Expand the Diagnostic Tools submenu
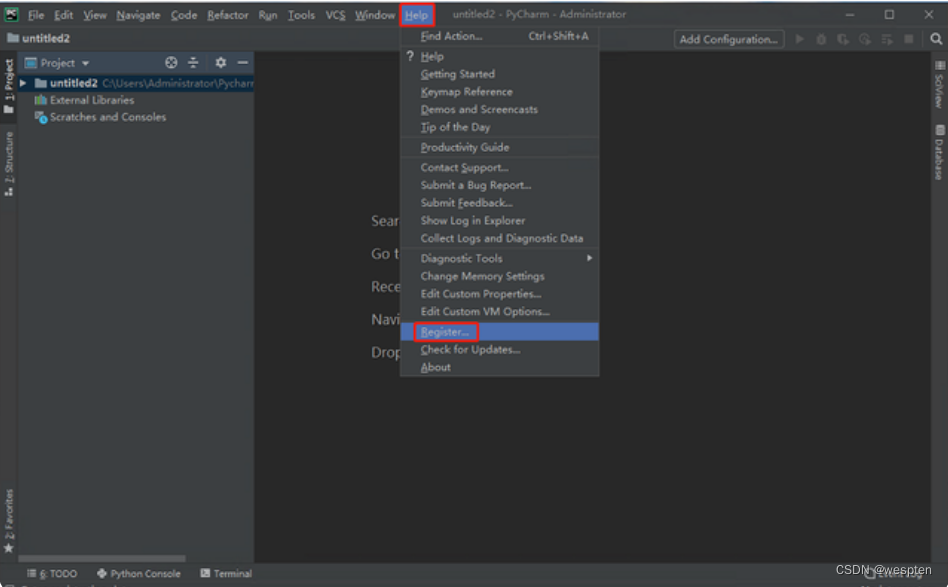 (499, 259)
